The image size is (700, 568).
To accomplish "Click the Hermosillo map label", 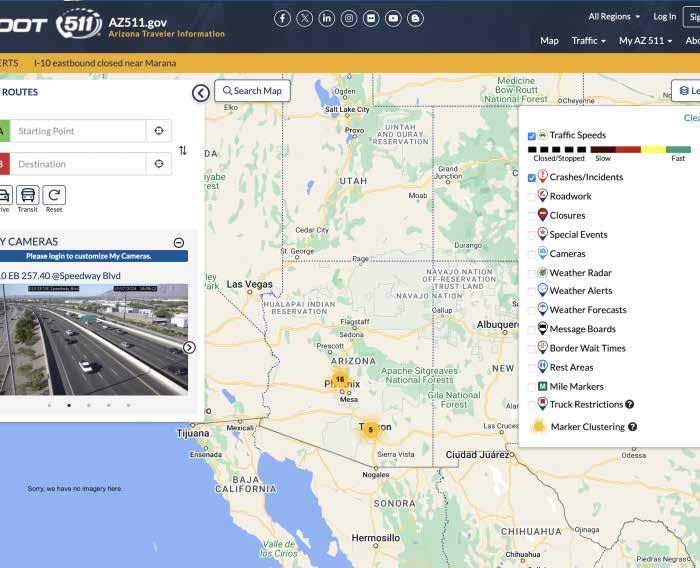I will [375, 538].
